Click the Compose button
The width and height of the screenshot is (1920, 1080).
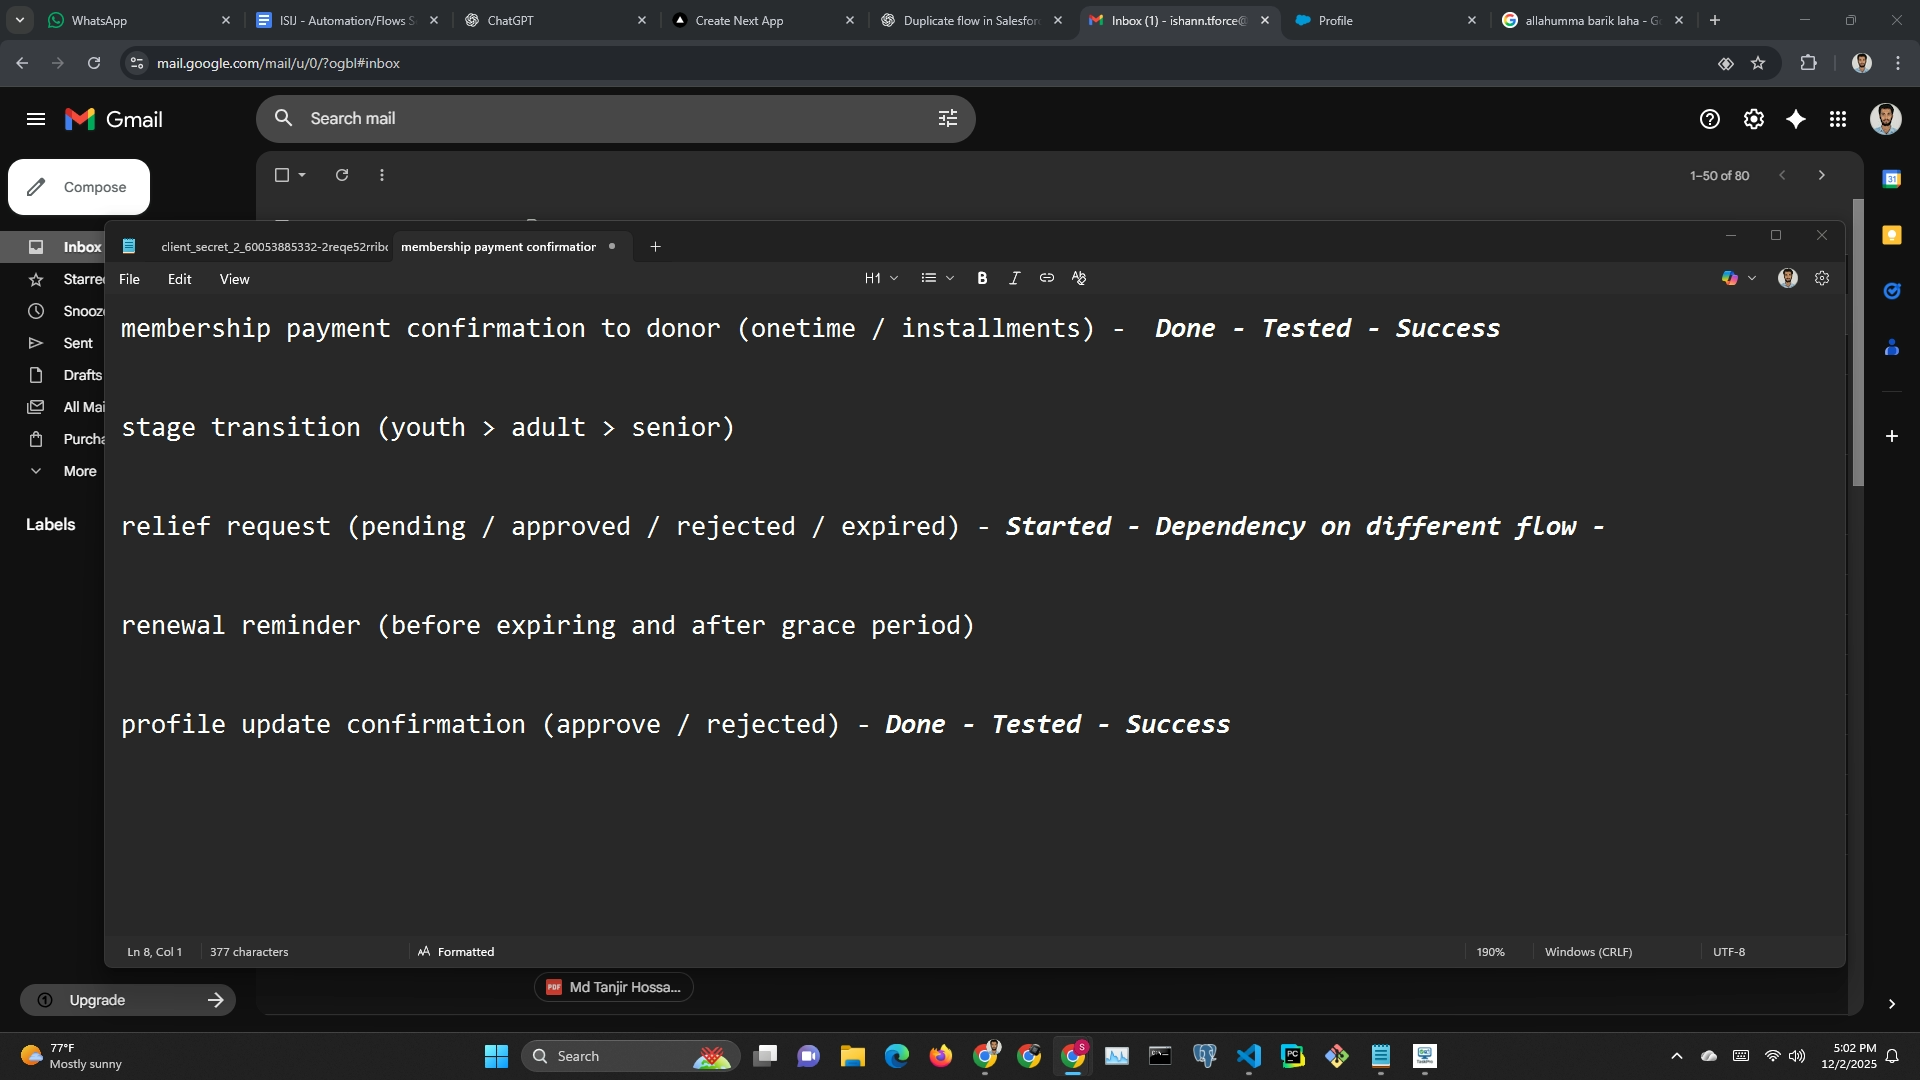tap(79, 187)
